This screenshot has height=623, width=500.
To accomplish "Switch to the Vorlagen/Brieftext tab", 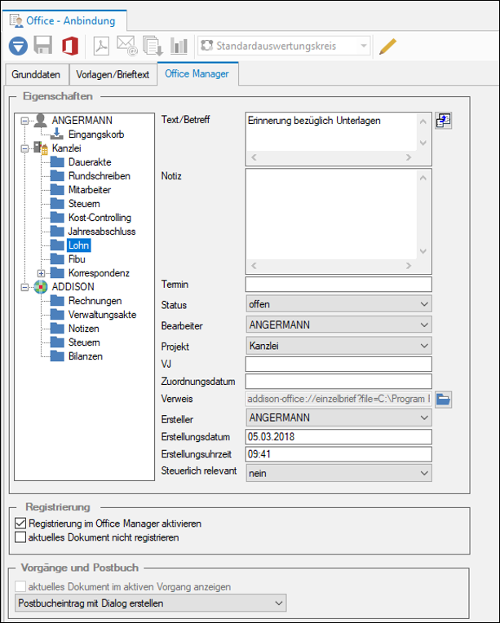I will tap(112, 74).
